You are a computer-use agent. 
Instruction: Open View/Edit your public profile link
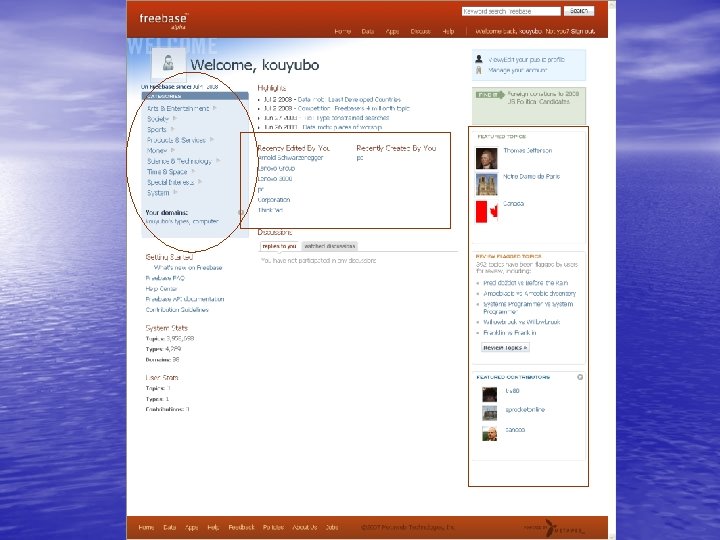526,60
